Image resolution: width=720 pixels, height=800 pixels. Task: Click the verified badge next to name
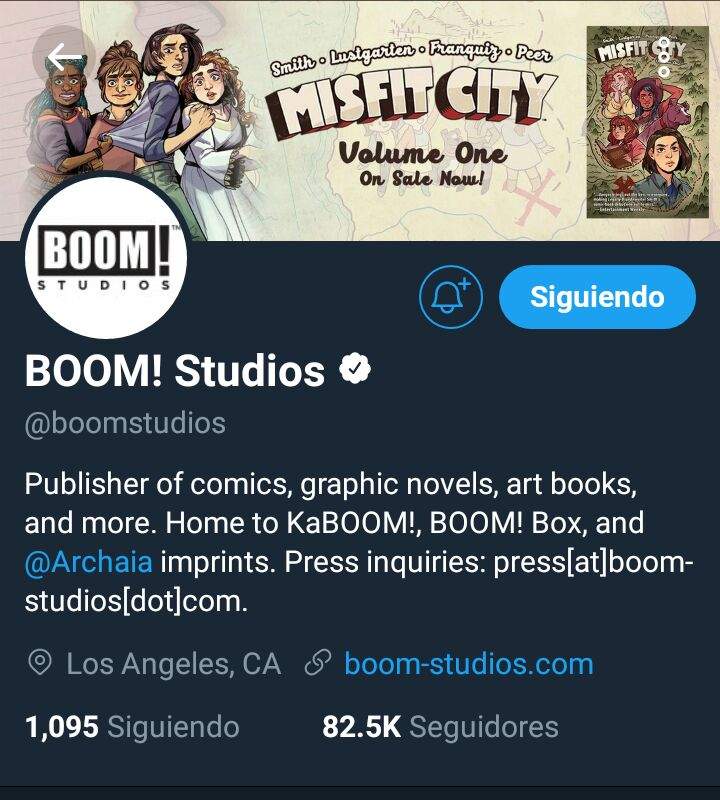[355, 369]
